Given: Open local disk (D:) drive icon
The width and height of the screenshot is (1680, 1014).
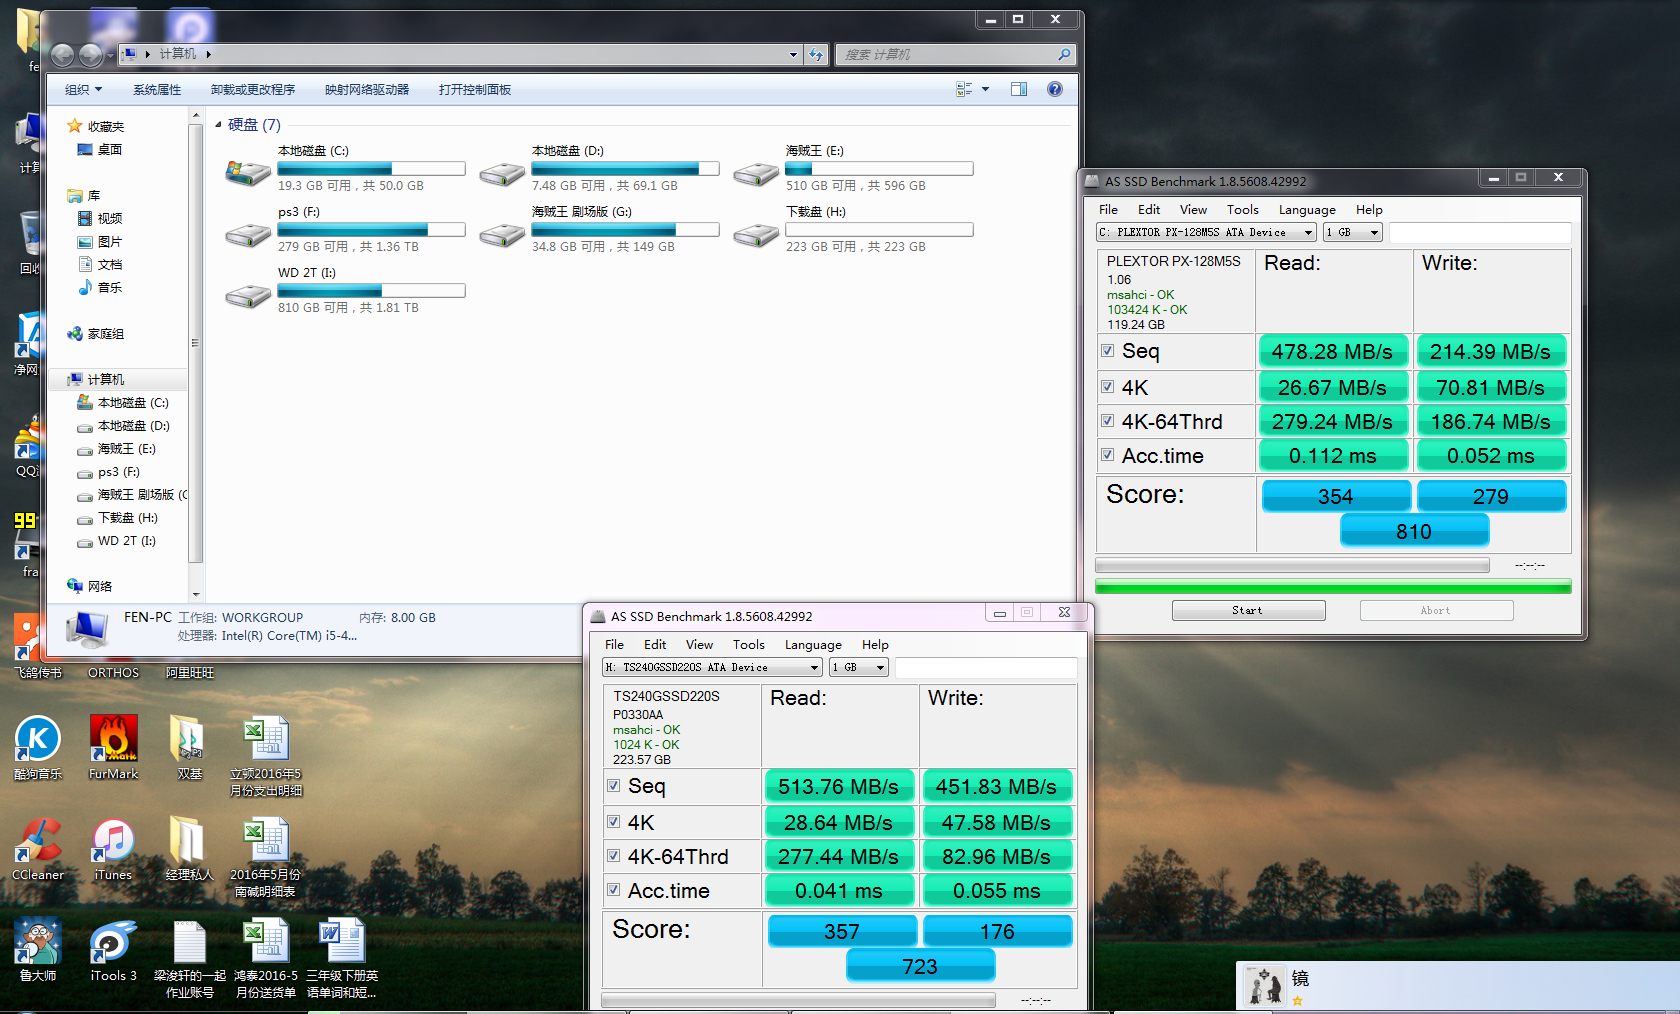Looking at the screenshot, I should click(502, 174).
